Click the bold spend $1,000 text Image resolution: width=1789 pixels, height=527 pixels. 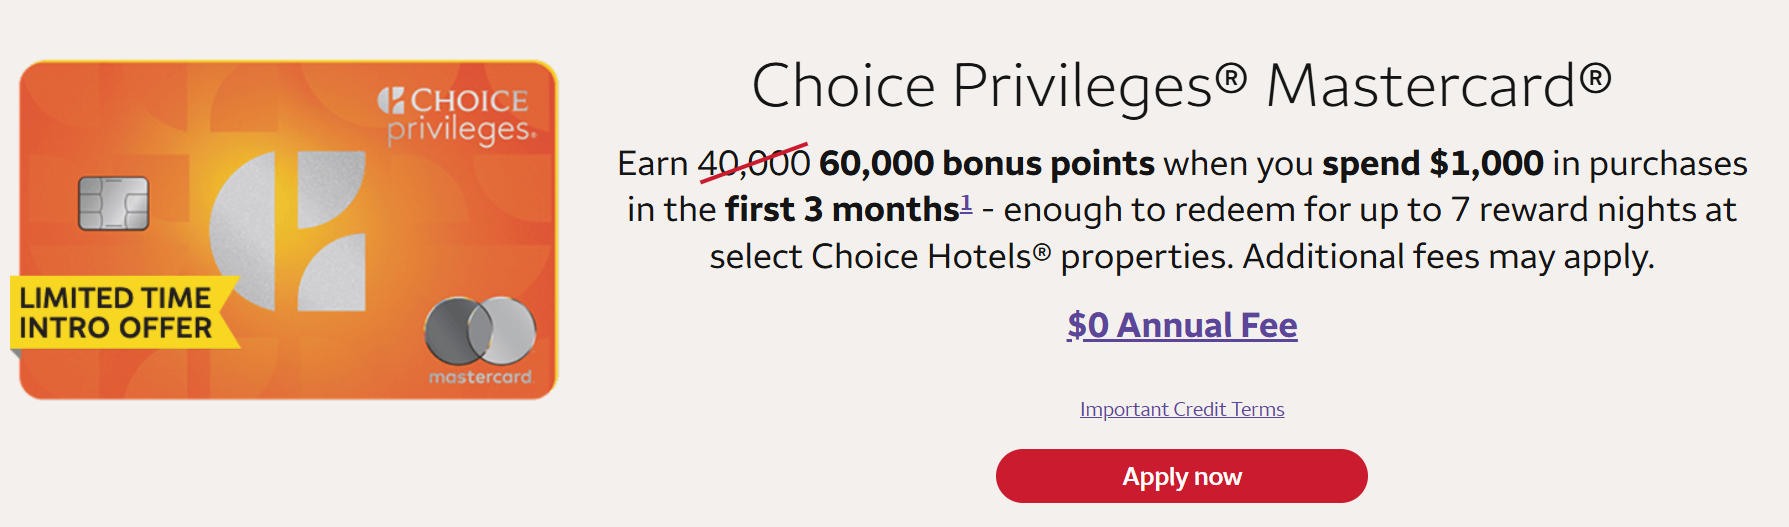(1432, 163)
